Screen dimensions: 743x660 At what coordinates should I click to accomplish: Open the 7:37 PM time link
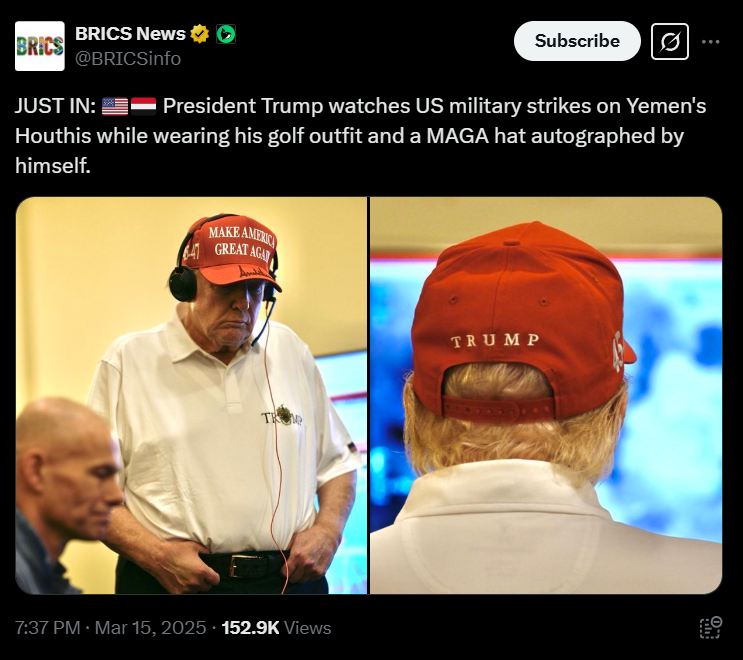coord(47,628)
